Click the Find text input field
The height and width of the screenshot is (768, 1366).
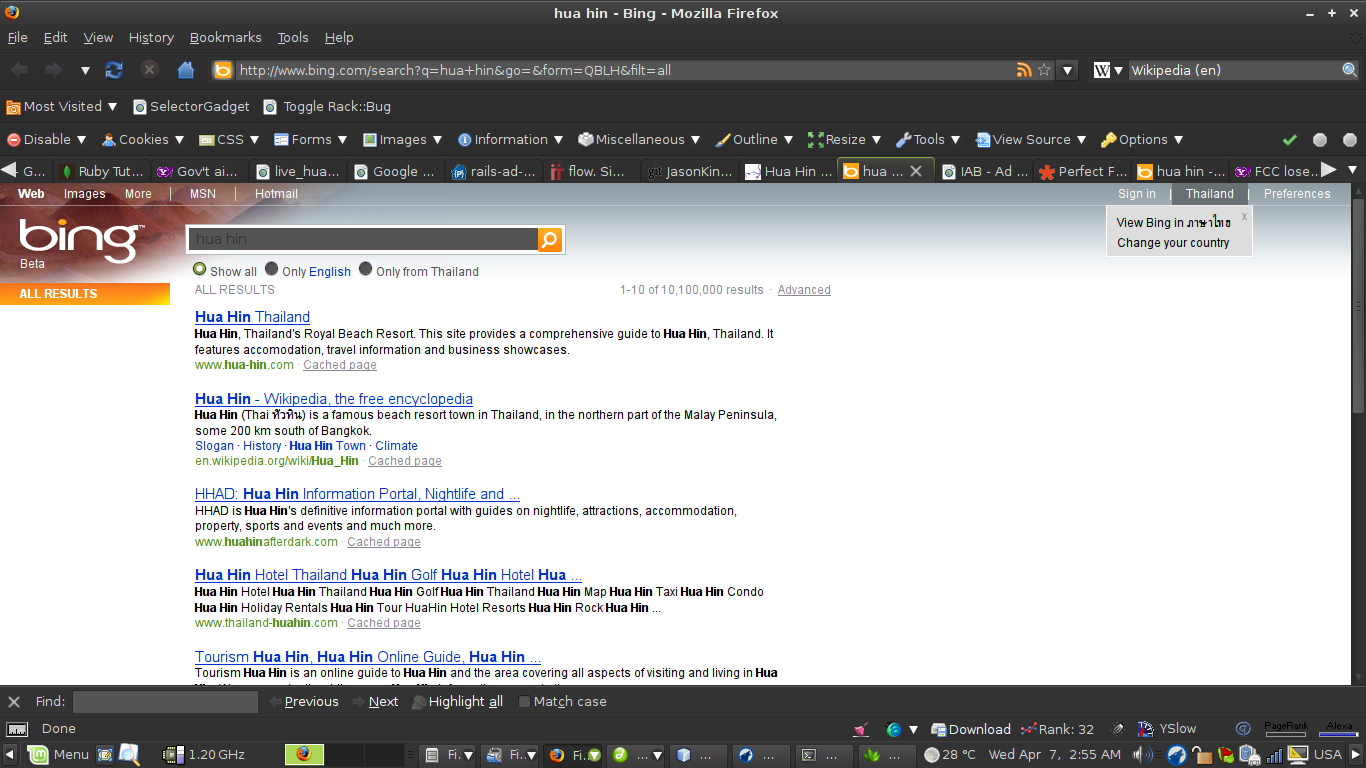coord(165,702)
